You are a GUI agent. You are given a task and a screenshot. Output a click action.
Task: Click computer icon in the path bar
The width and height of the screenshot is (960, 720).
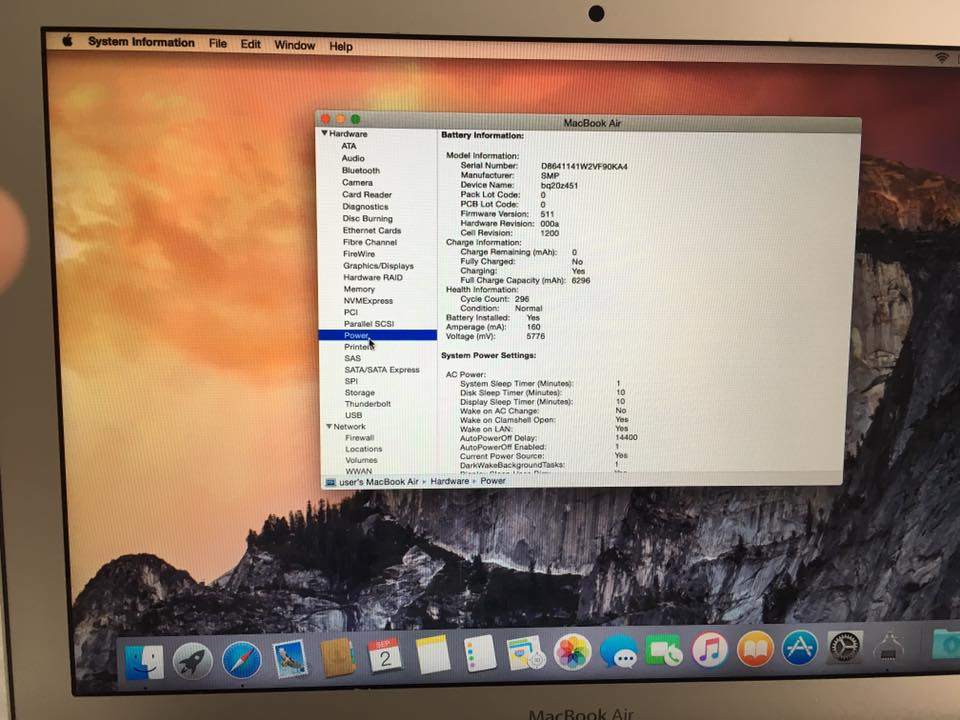click(330, 482)
